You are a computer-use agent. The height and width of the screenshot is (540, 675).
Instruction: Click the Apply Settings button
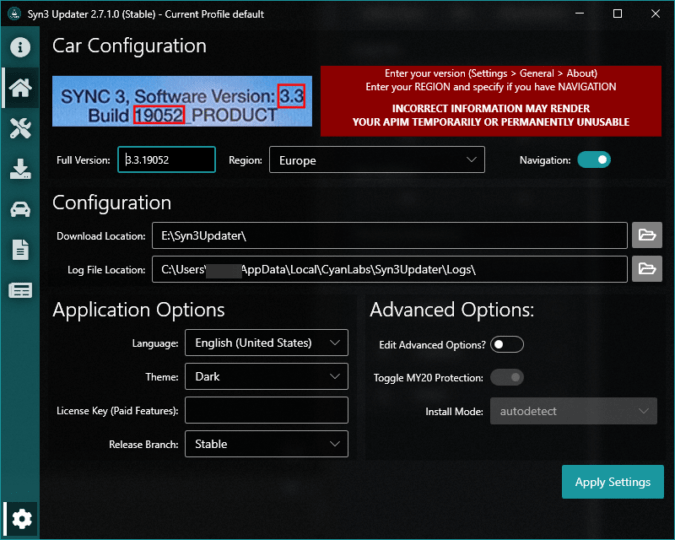[613, 482]
